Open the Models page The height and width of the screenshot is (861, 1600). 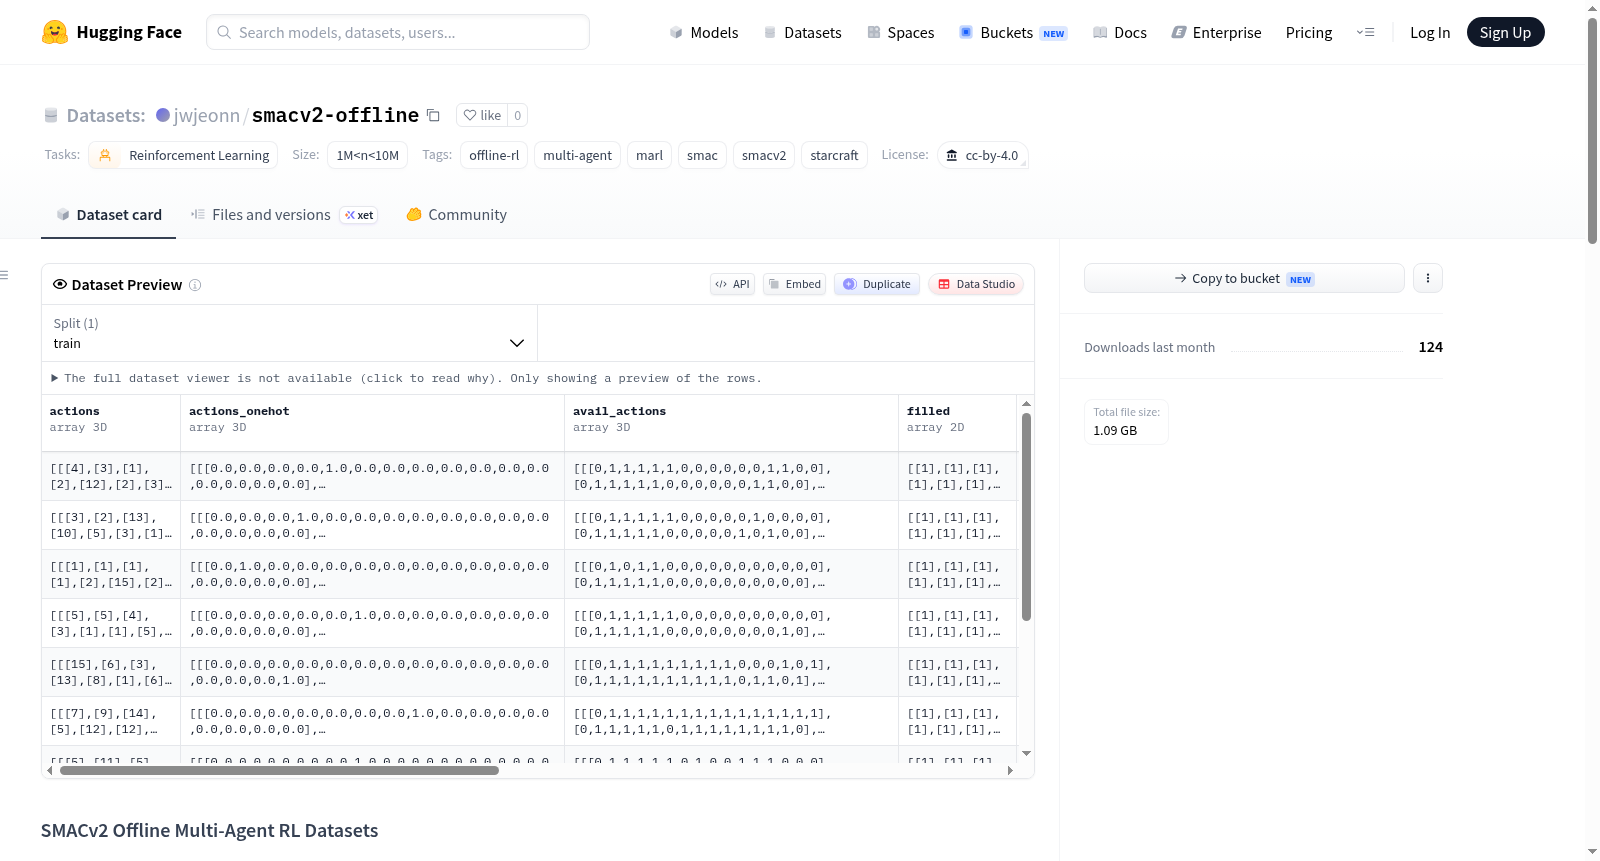[704, 32]
